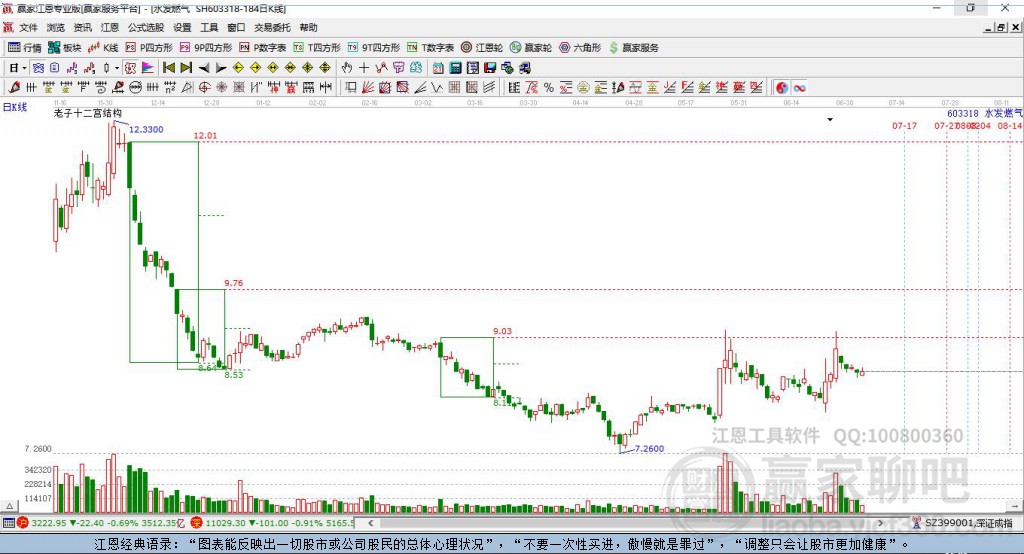Image resolution: width=1024 pixels, height=554 pixels.
Task: Click the 9.76 resistance level label
Action: tap(233, 283)
